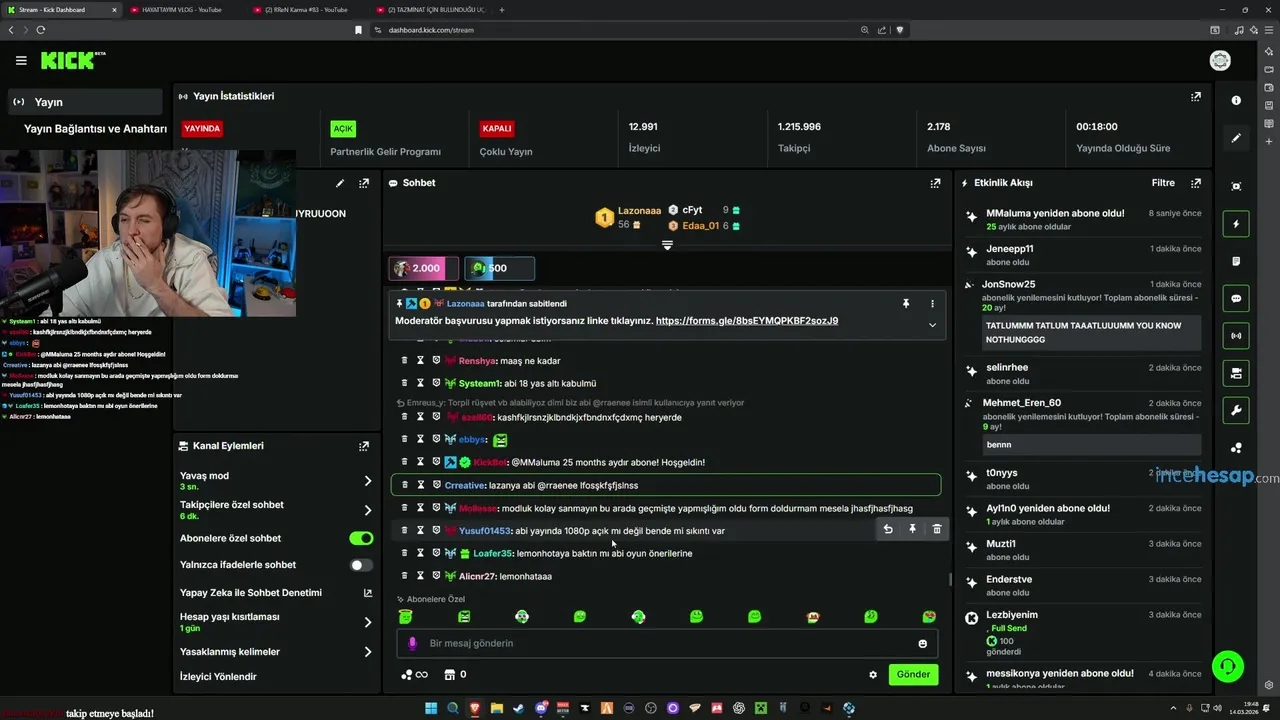Reply to Yusuf01453's message with reply arrow
The width and height of the screenshot is (1280, 720).
(x=887, y=529)
